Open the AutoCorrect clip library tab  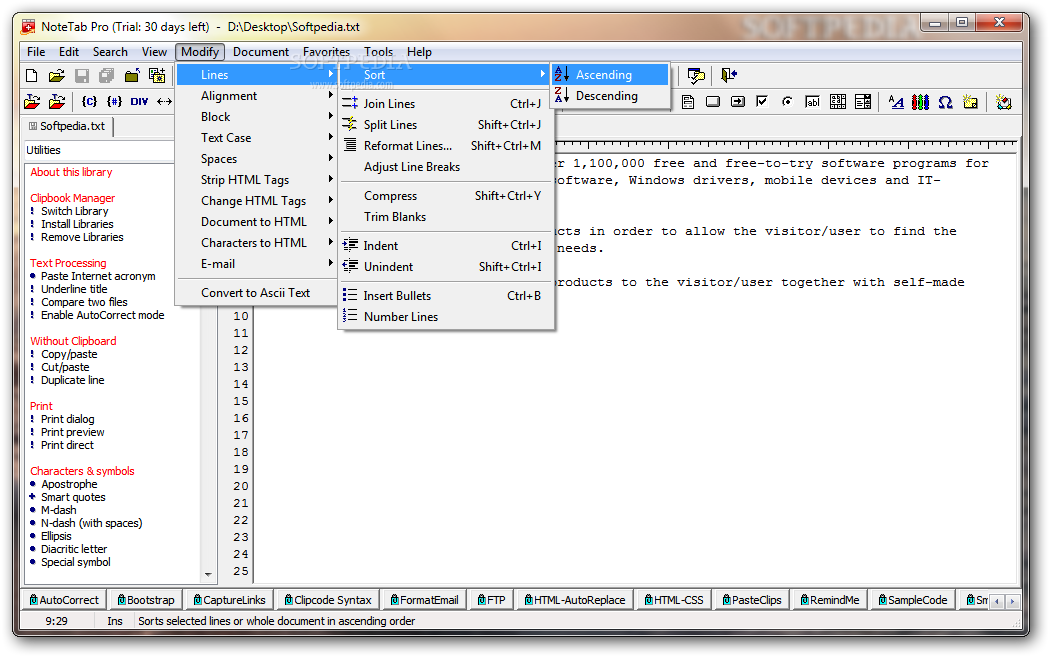64,600
